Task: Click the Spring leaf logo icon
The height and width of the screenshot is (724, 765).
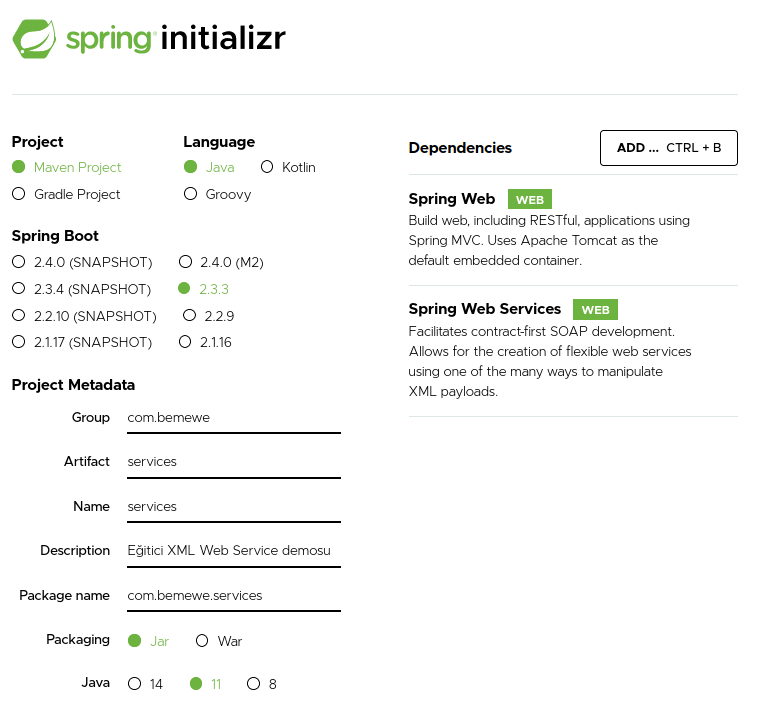Action: 34,38
